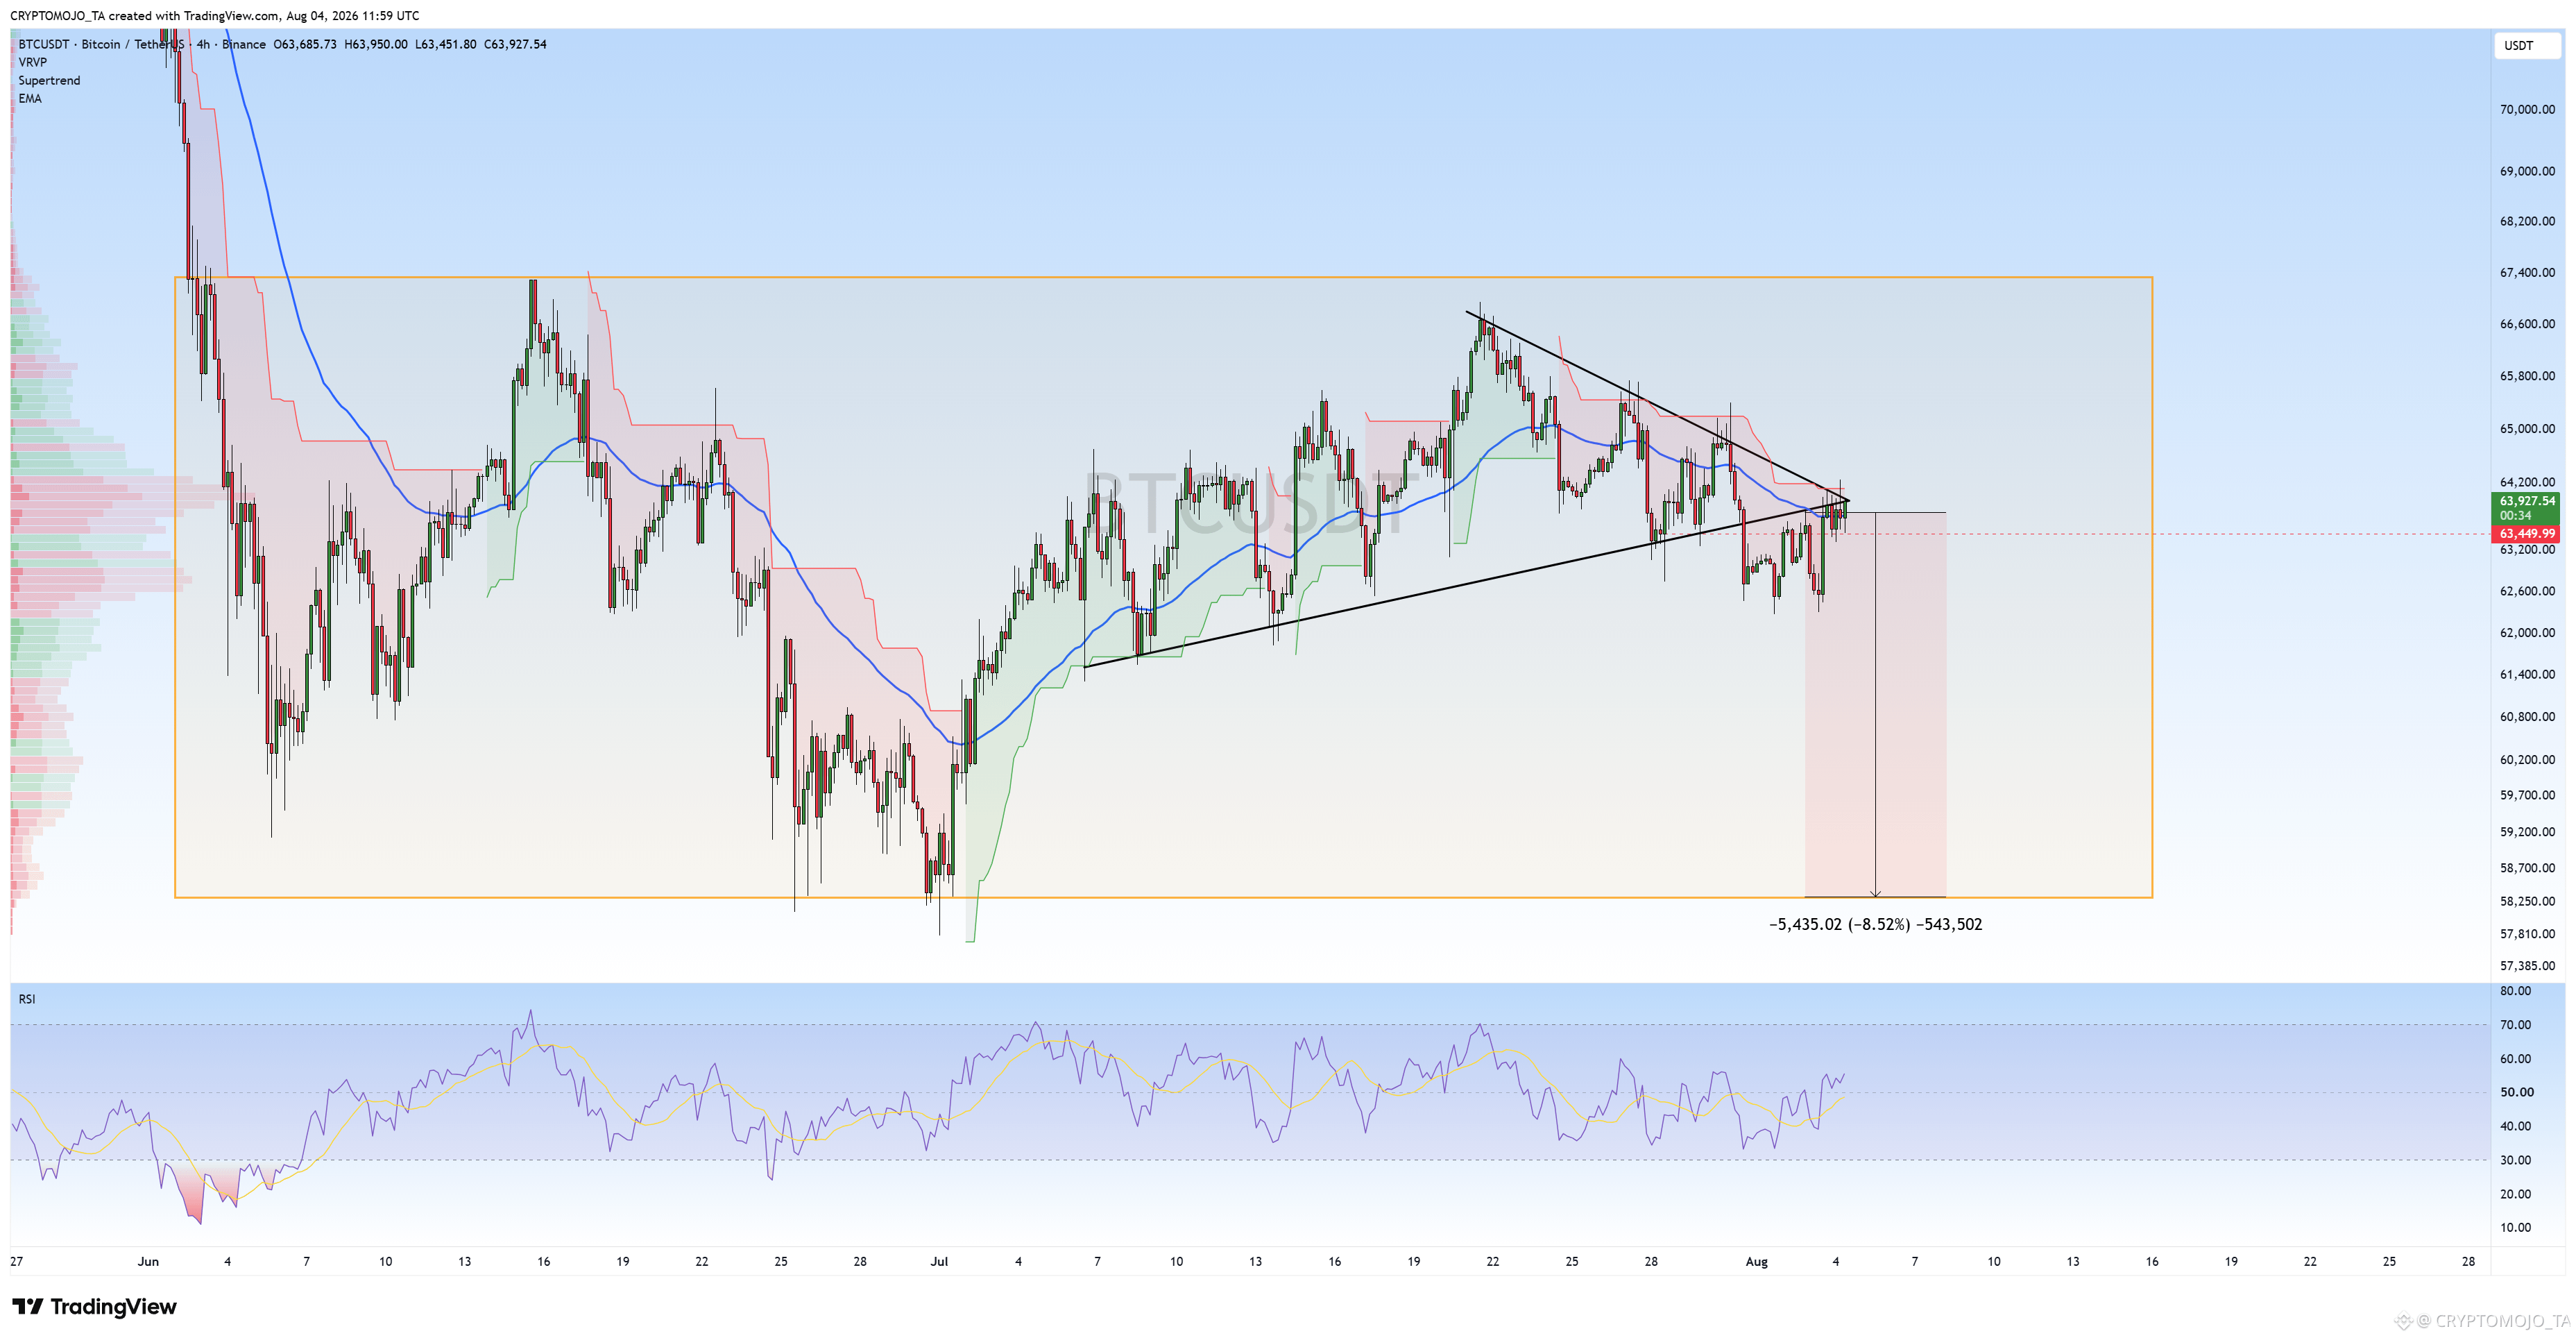This screenshot has height=1338, width=2576.
Task: Click the red price tag 63,449.99
Action: [2527, 534]
